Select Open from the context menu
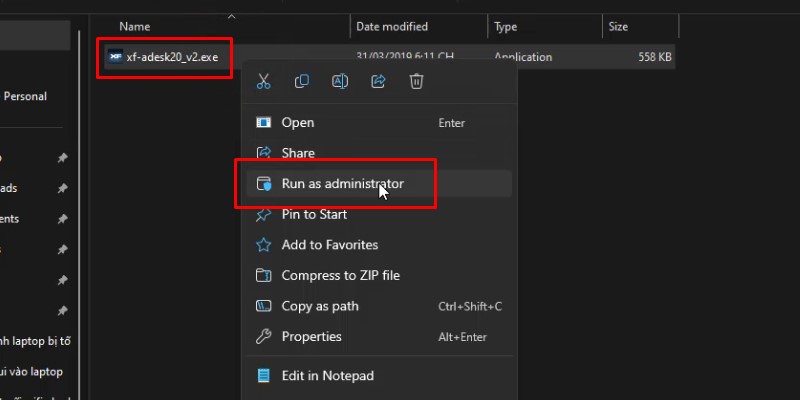 click(x=298, y=123)
